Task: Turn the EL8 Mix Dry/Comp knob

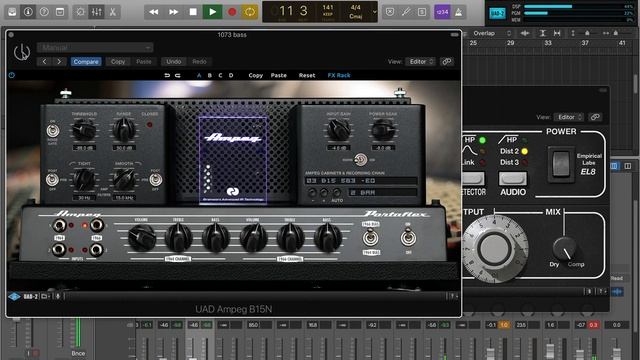Action: (x=565, y=248)
